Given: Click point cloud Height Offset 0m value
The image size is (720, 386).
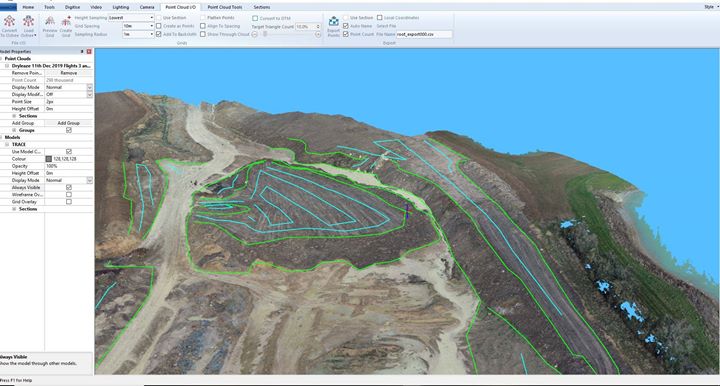Looking at the screenshot, I should pyautogui.click(x=69, y=109).
